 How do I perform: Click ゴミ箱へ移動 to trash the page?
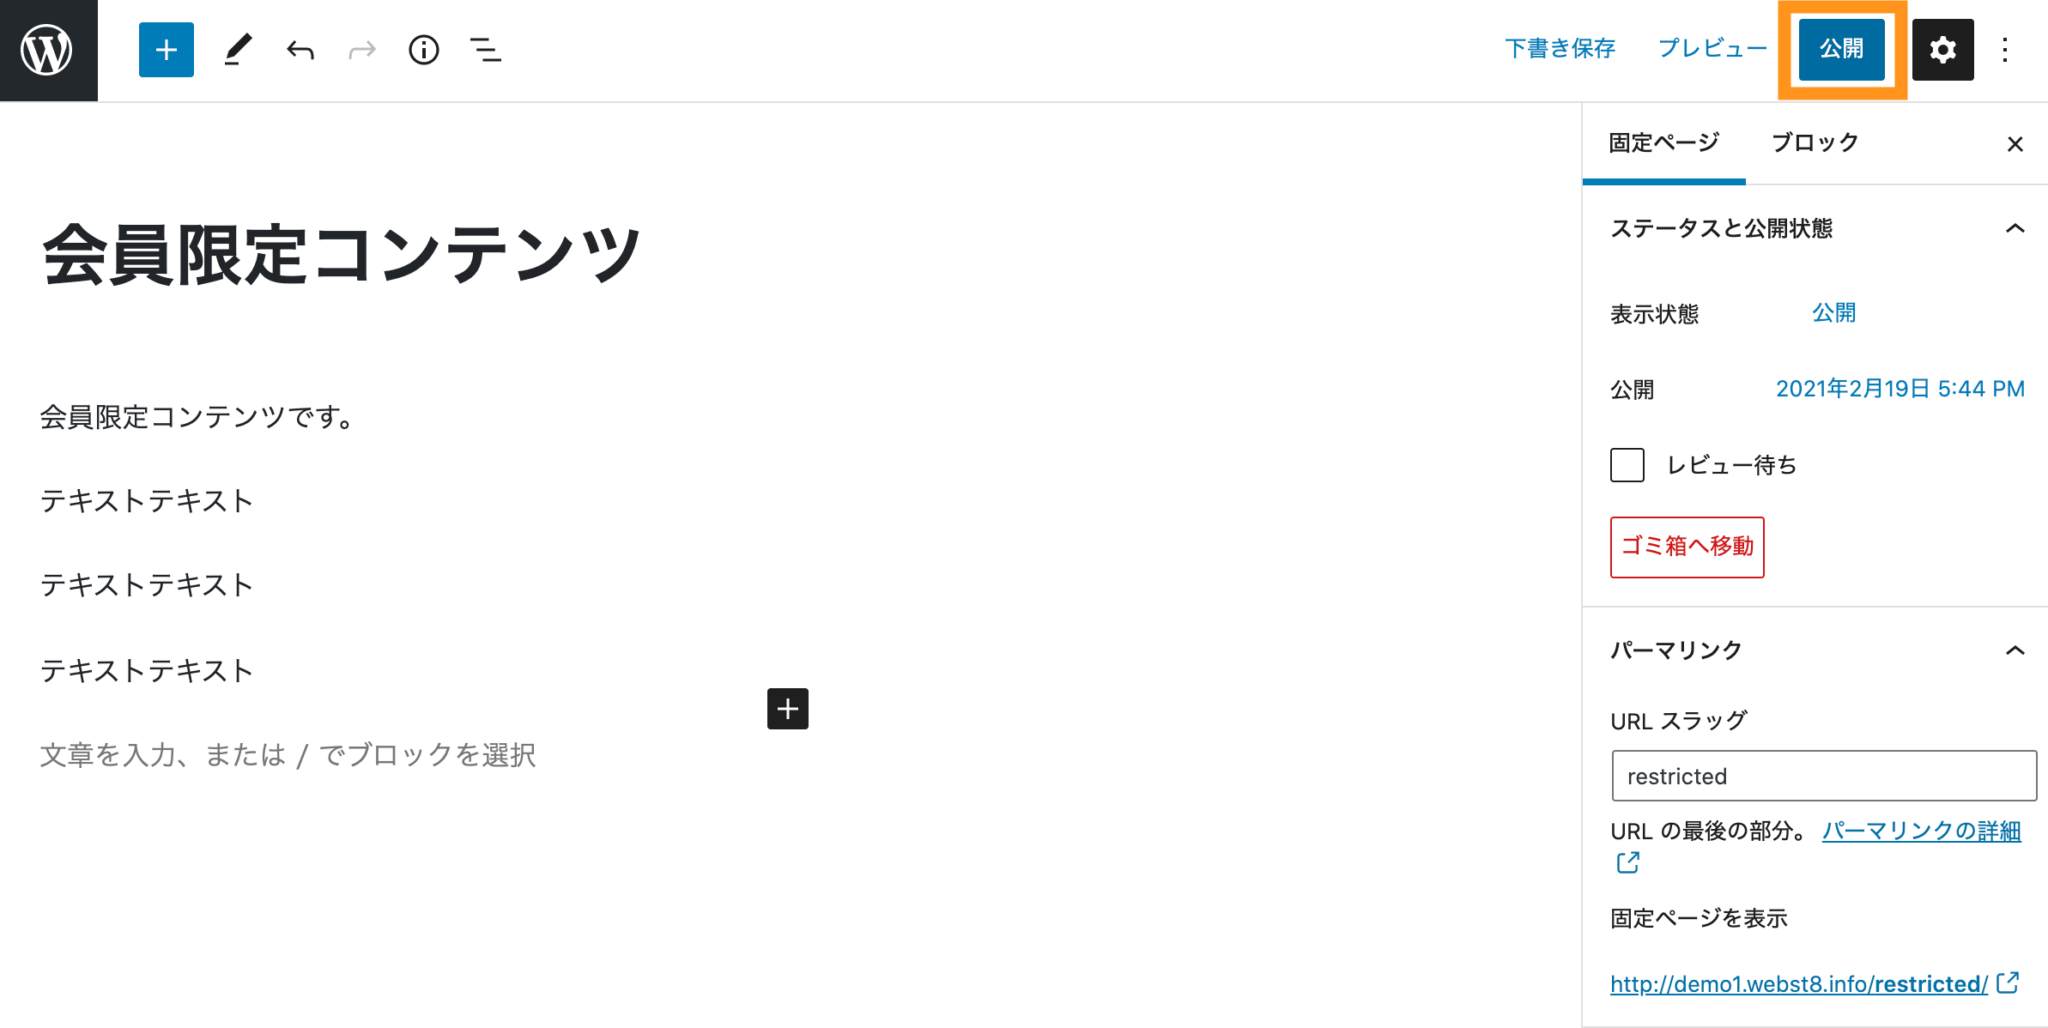pos(1686,547)
